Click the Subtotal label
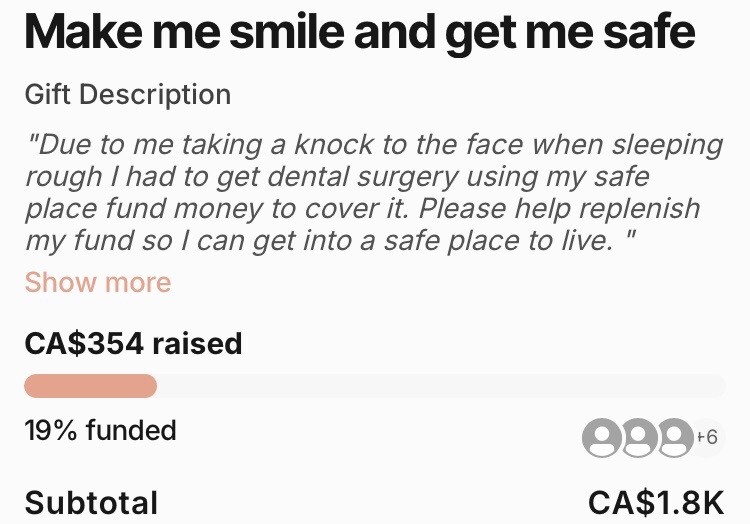This screenshot has height=524, width=750. (91, 502)
